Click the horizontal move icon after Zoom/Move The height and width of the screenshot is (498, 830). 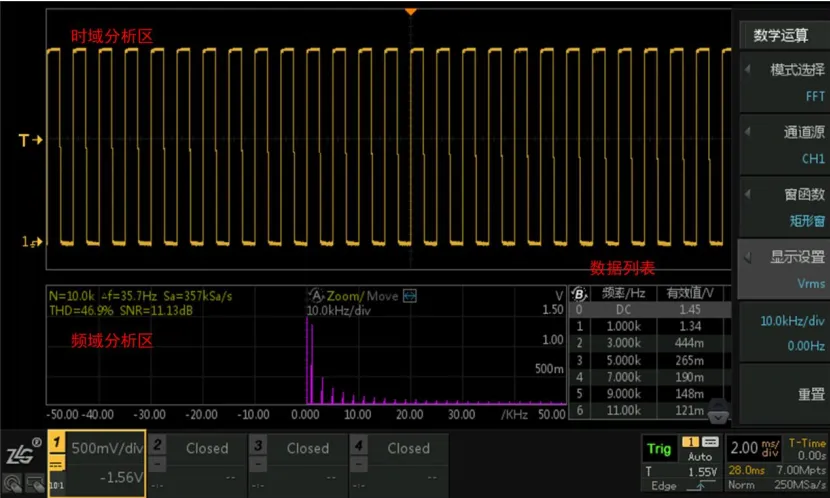coord(410,296)
